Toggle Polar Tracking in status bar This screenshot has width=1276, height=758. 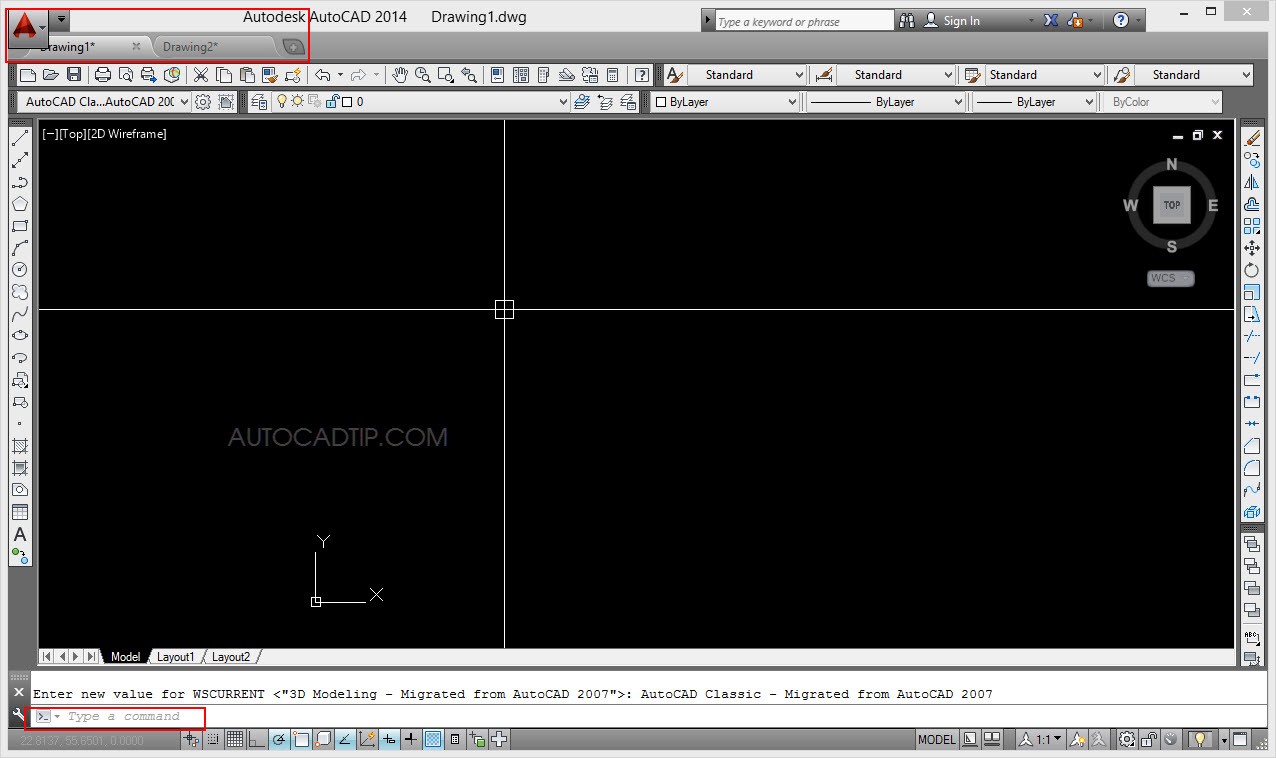coord(278,740)
